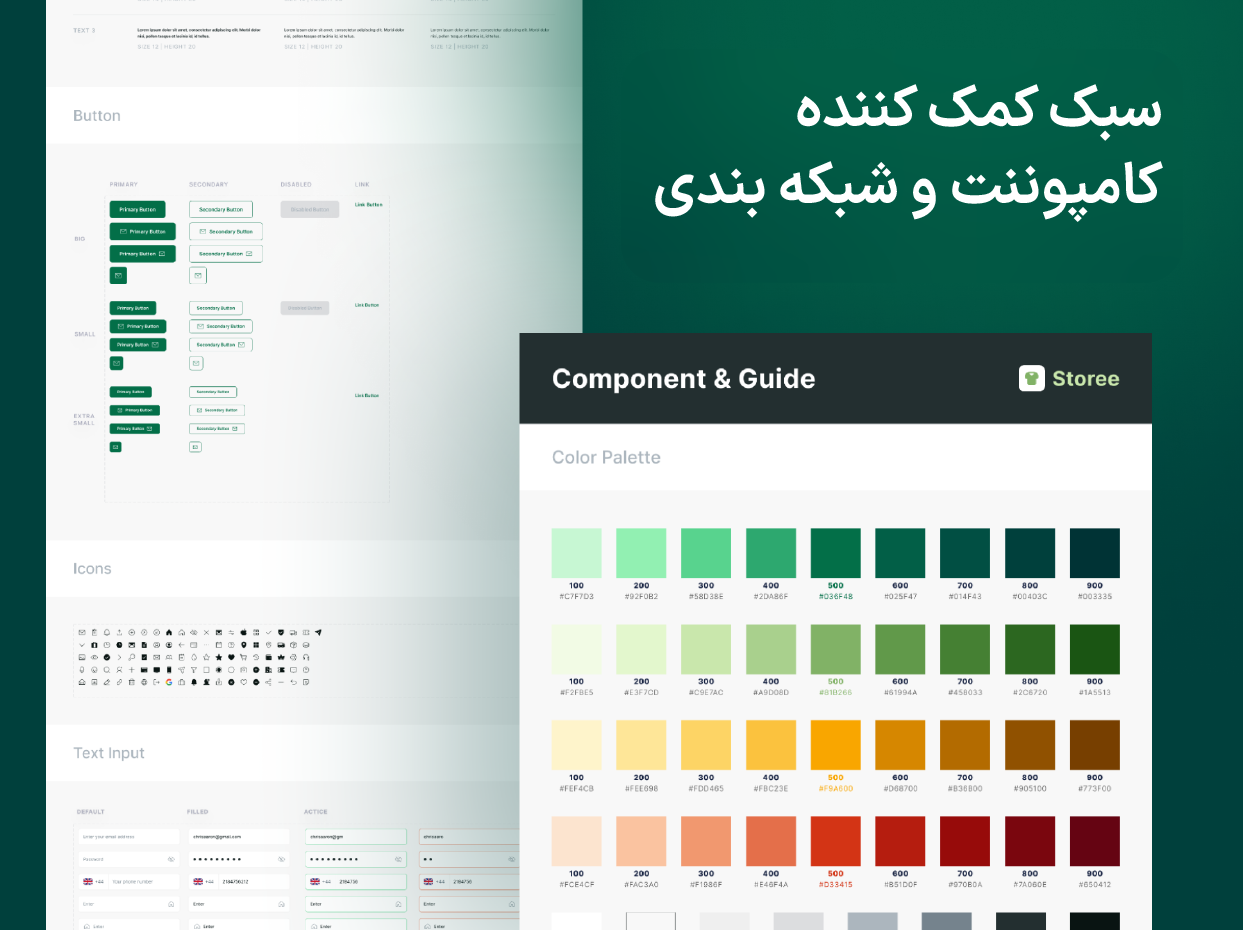1243x930 pixels.
Task: Pick the orange 500 swatch #F9A600
Action: (835, 745)
